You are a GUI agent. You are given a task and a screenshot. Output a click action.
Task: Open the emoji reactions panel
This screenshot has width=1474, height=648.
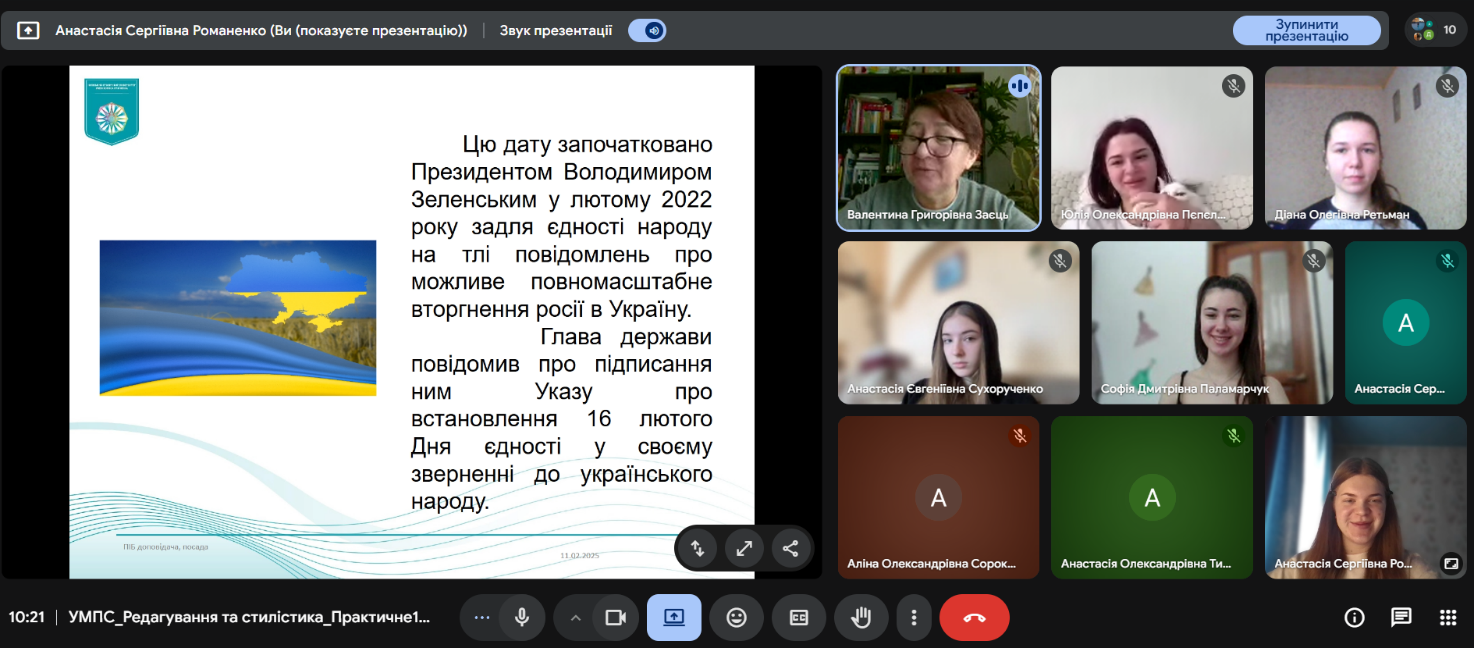pyautogui.click(x=736, y=618)
